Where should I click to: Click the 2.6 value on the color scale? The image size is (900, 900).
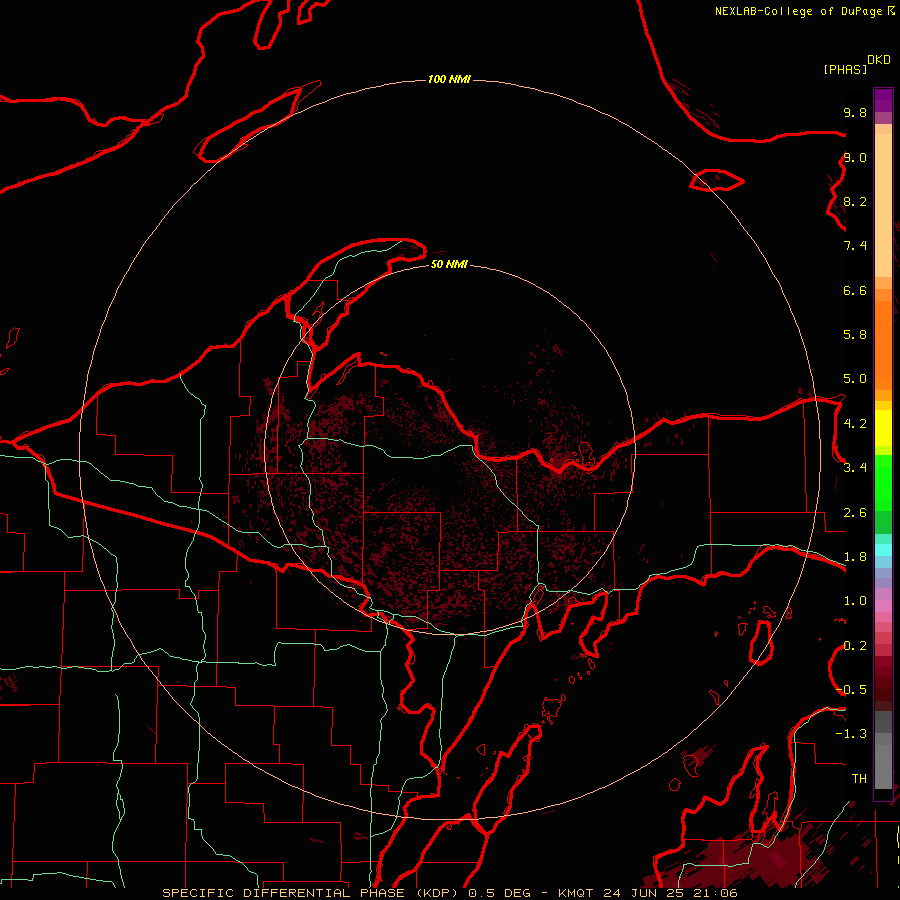[855, 513]
